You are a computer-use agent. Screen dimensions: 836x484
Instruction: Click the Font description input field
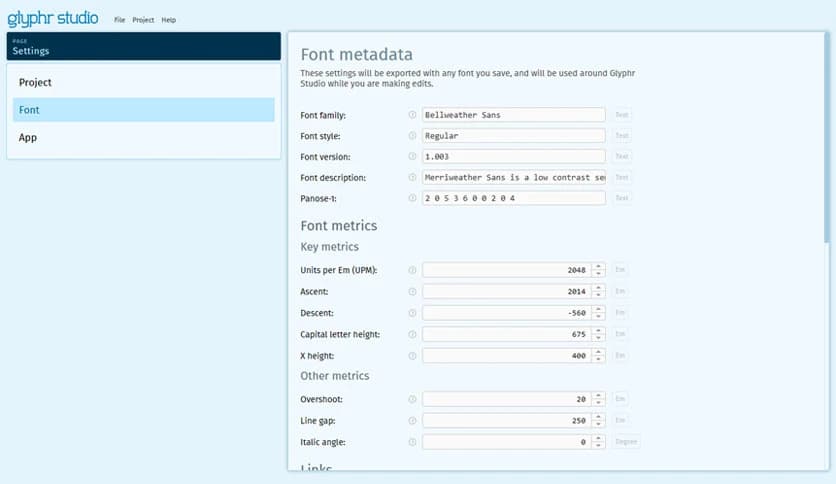pyautogui.click(x=513, y=177)
